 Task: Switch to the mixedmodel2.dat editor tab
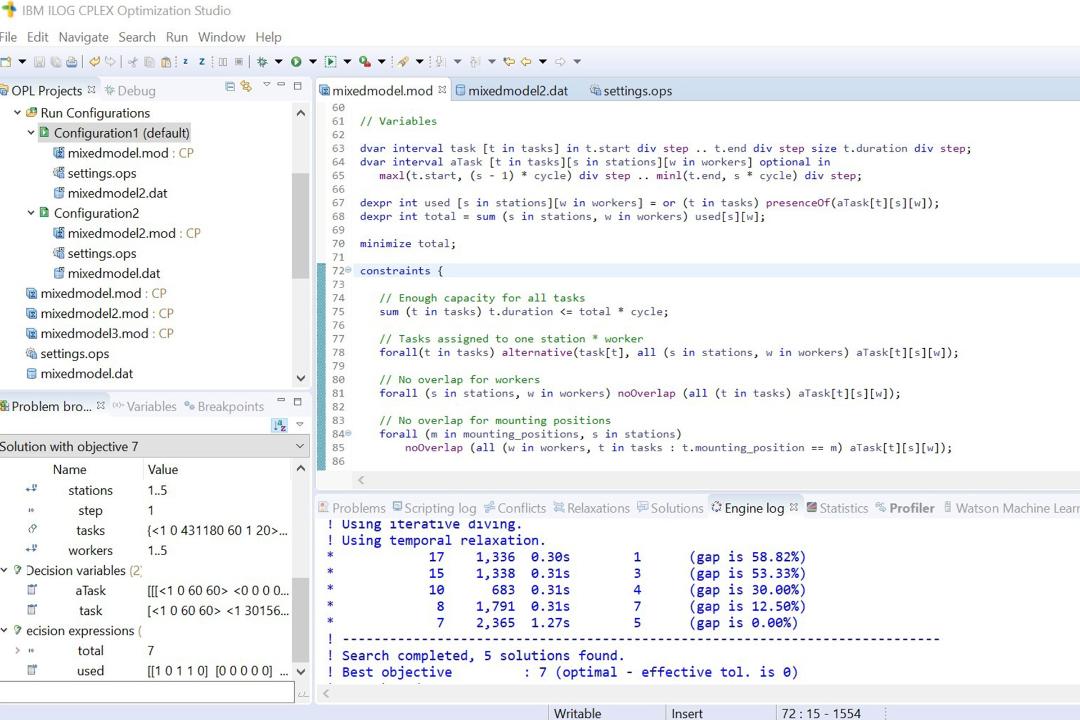(510, 91)
